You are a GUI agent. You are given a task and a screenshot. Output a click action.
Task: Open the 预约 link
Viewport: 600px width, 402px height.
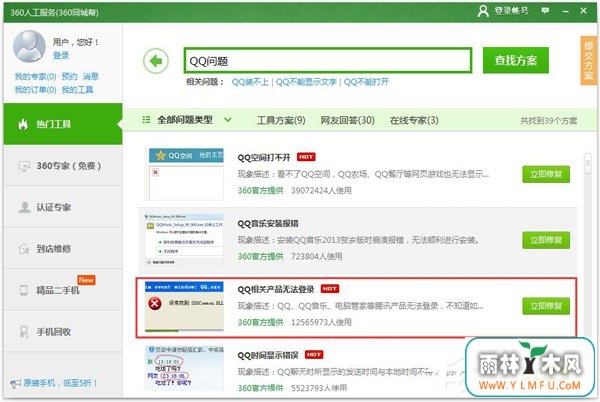69,76
